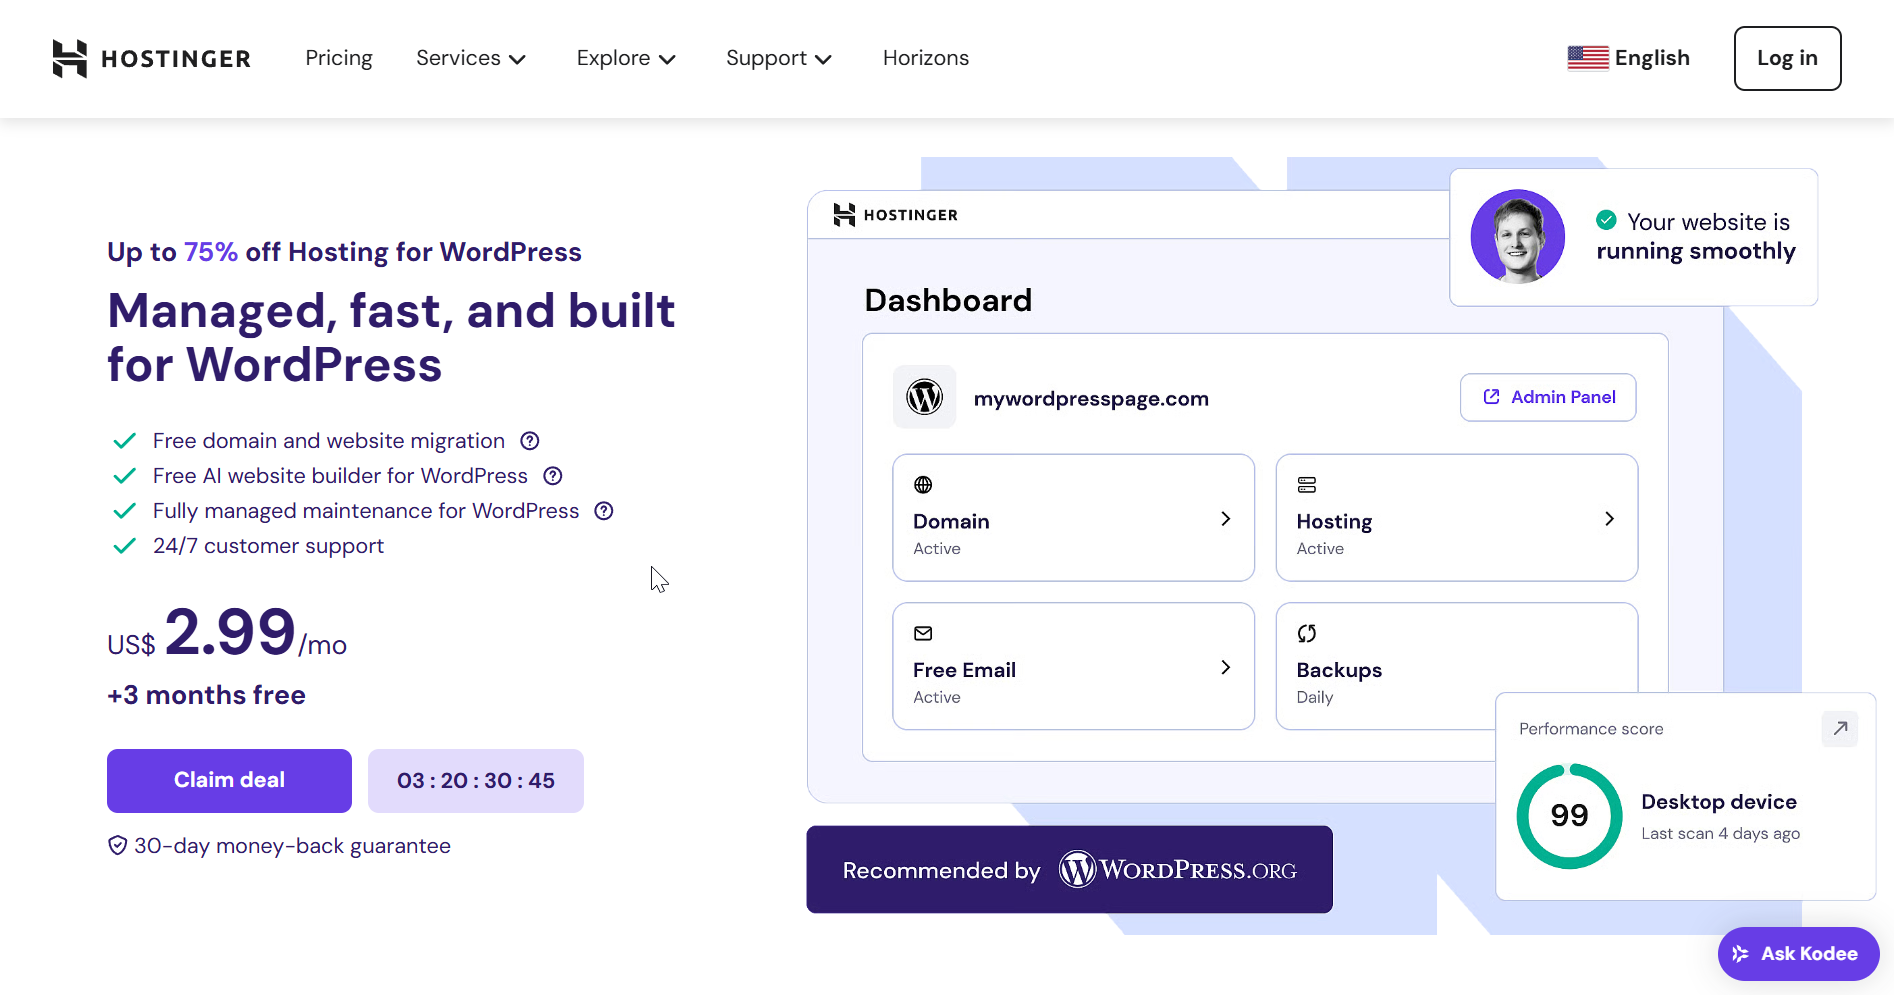Image resolution: width=1894 pixels, height=995 pixels.
Task: Click the countdown timer 03:20:30:45
Action: coord(476,780)
